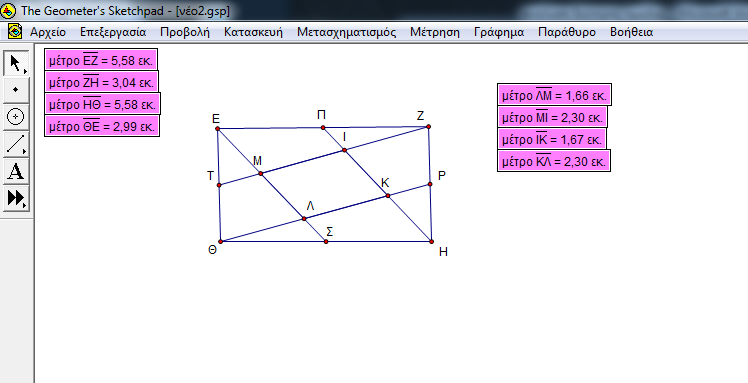Open the Επεξεργασία menu
This screenshot has width=748, height=383.
point(113,32)
